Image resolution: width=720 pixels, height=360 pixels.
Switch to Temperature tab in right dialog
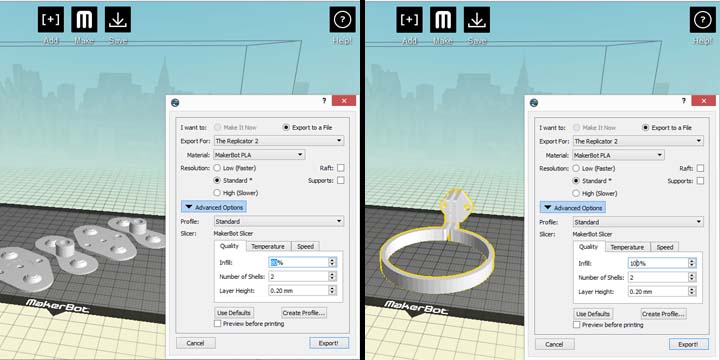(627, 248)
